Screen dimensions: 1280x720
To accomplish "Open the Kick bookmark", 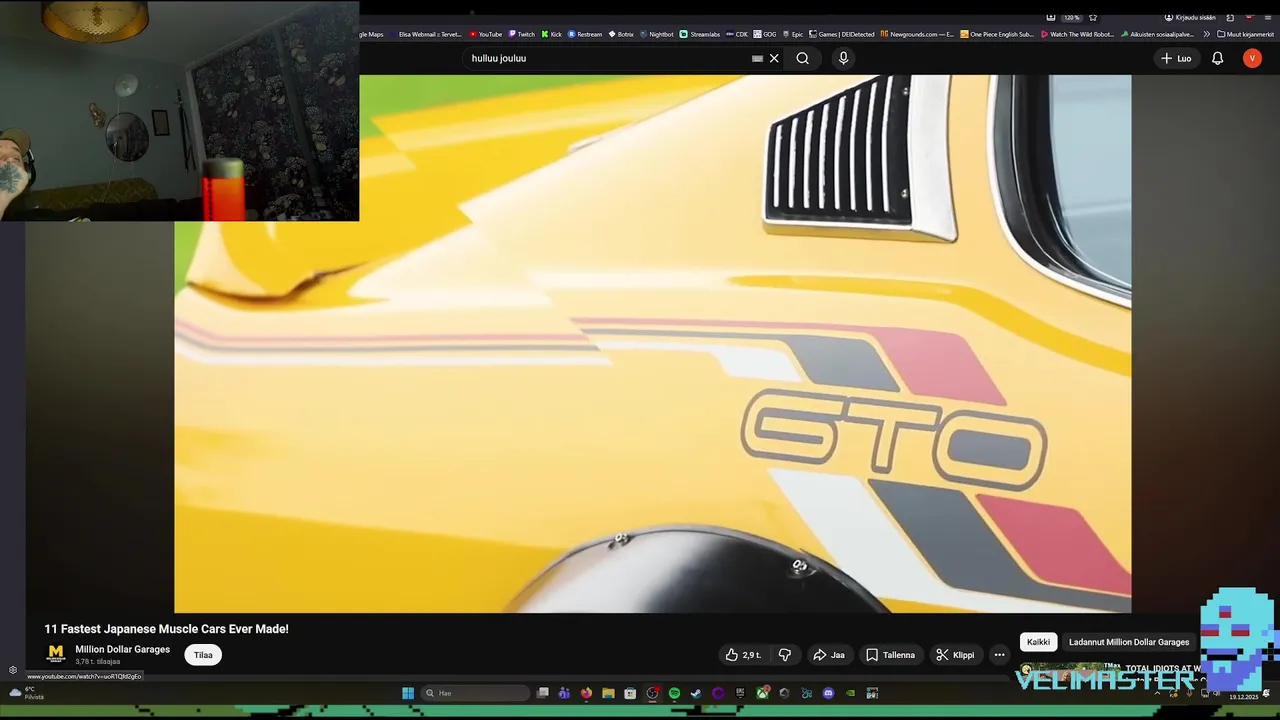I will 551,34.
